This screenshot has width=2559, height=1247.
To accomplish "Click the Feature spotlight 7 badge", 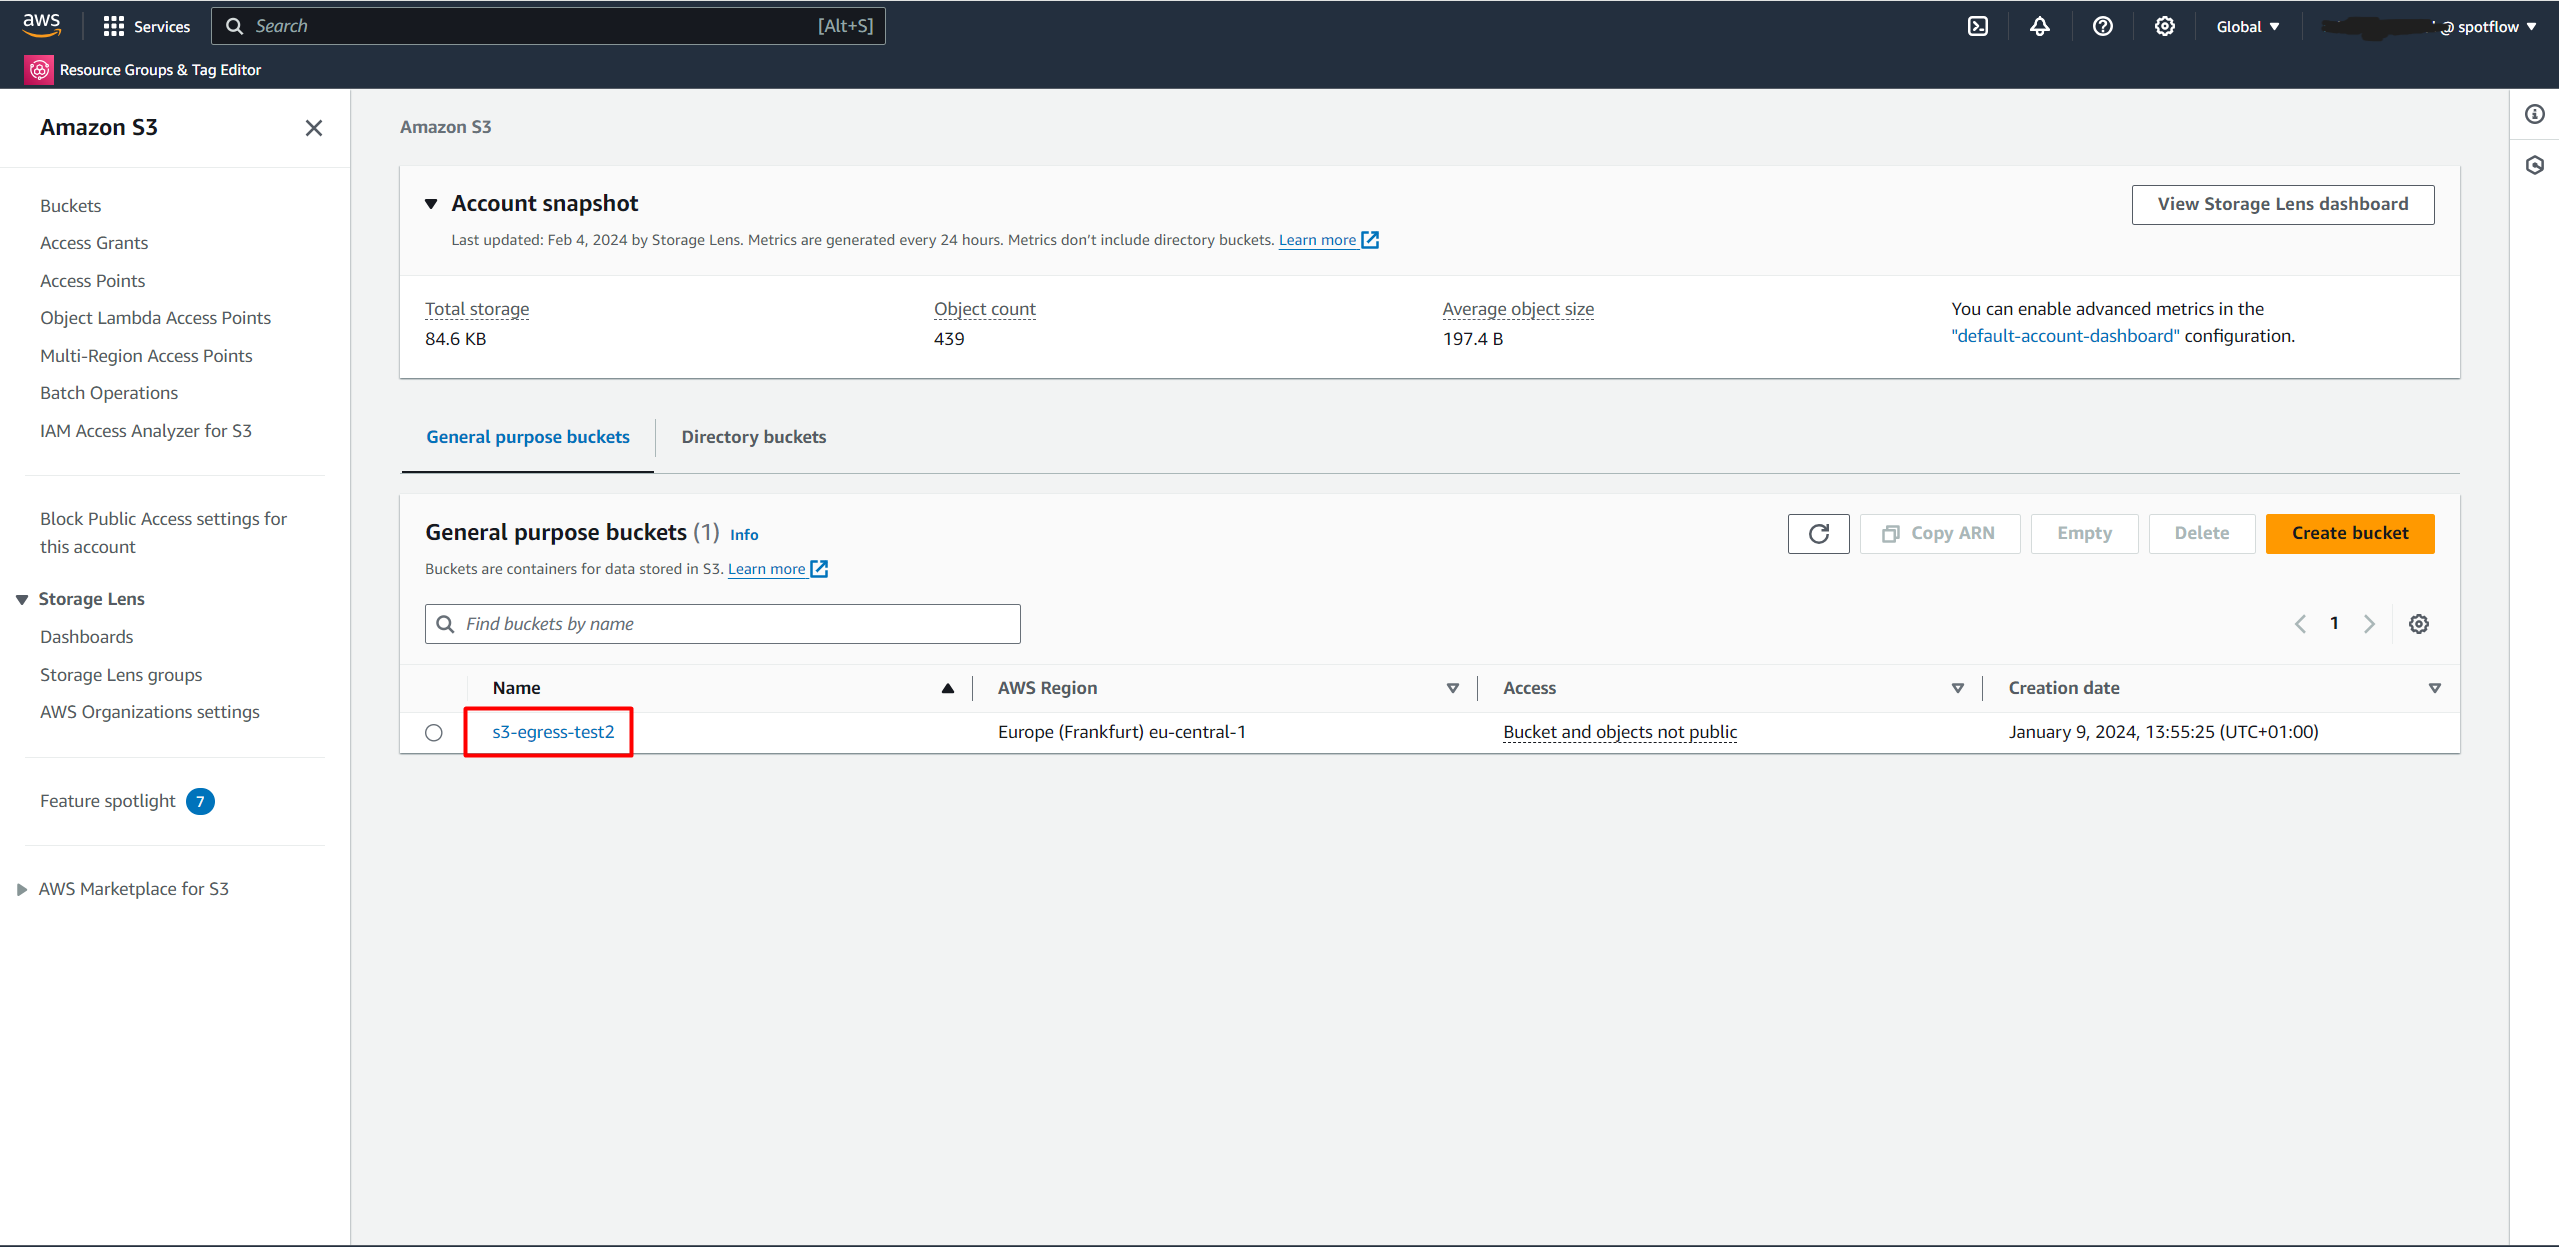I will pos(200,801).
